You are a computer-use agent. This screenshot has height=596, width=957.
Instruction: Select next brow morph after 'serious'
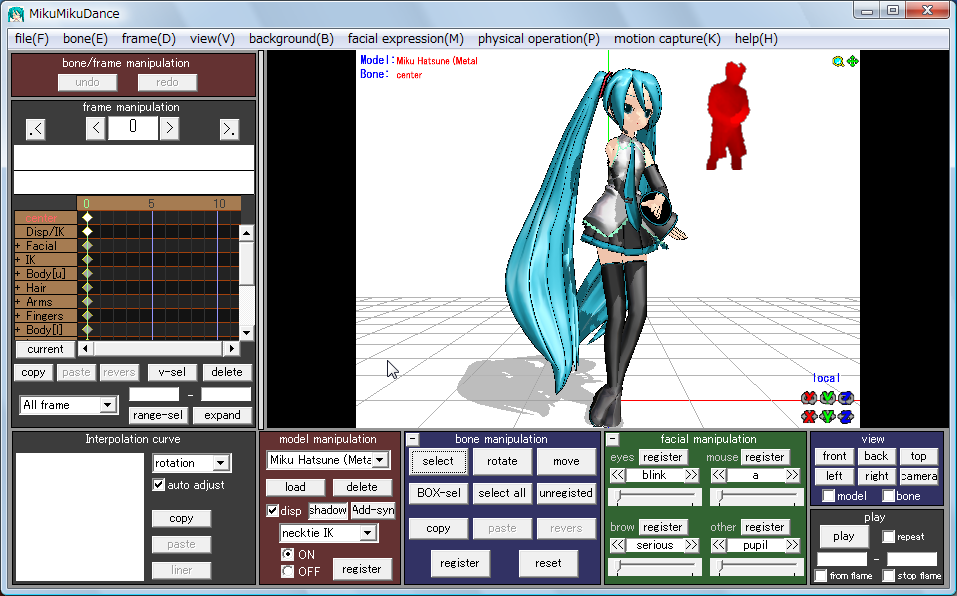pyautogui.click(x=692, y=545)
